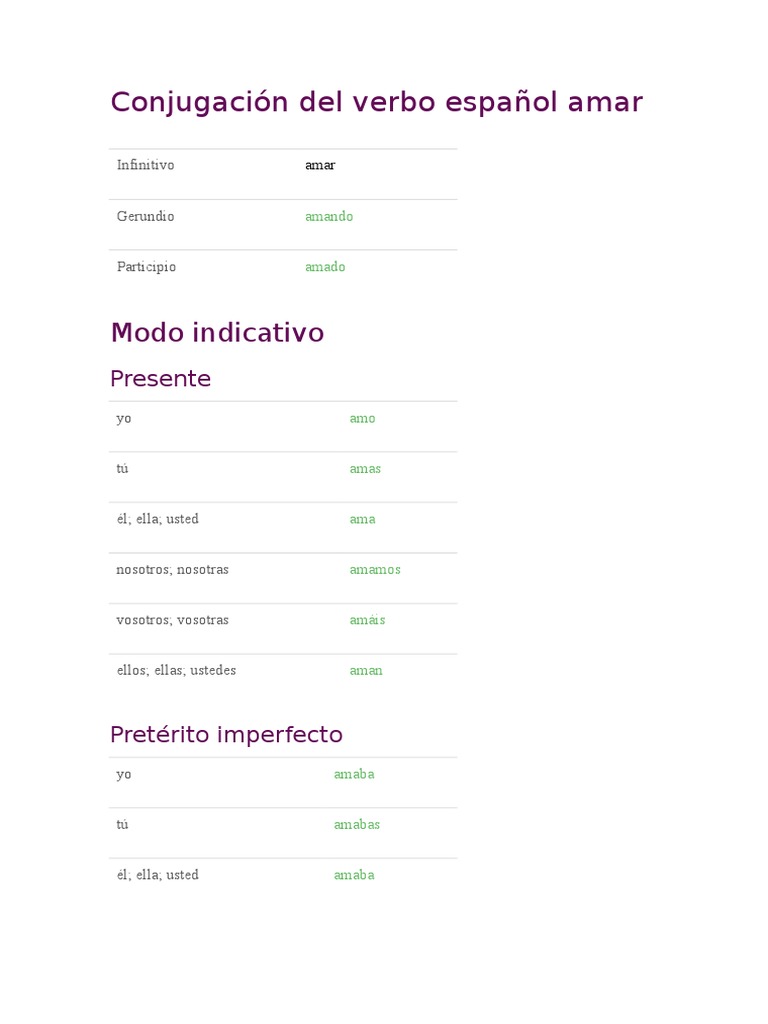The height and width of the screenshot is (1024, 768).
Task: Click the present tense form 'amo'
Action: [362, 418]
